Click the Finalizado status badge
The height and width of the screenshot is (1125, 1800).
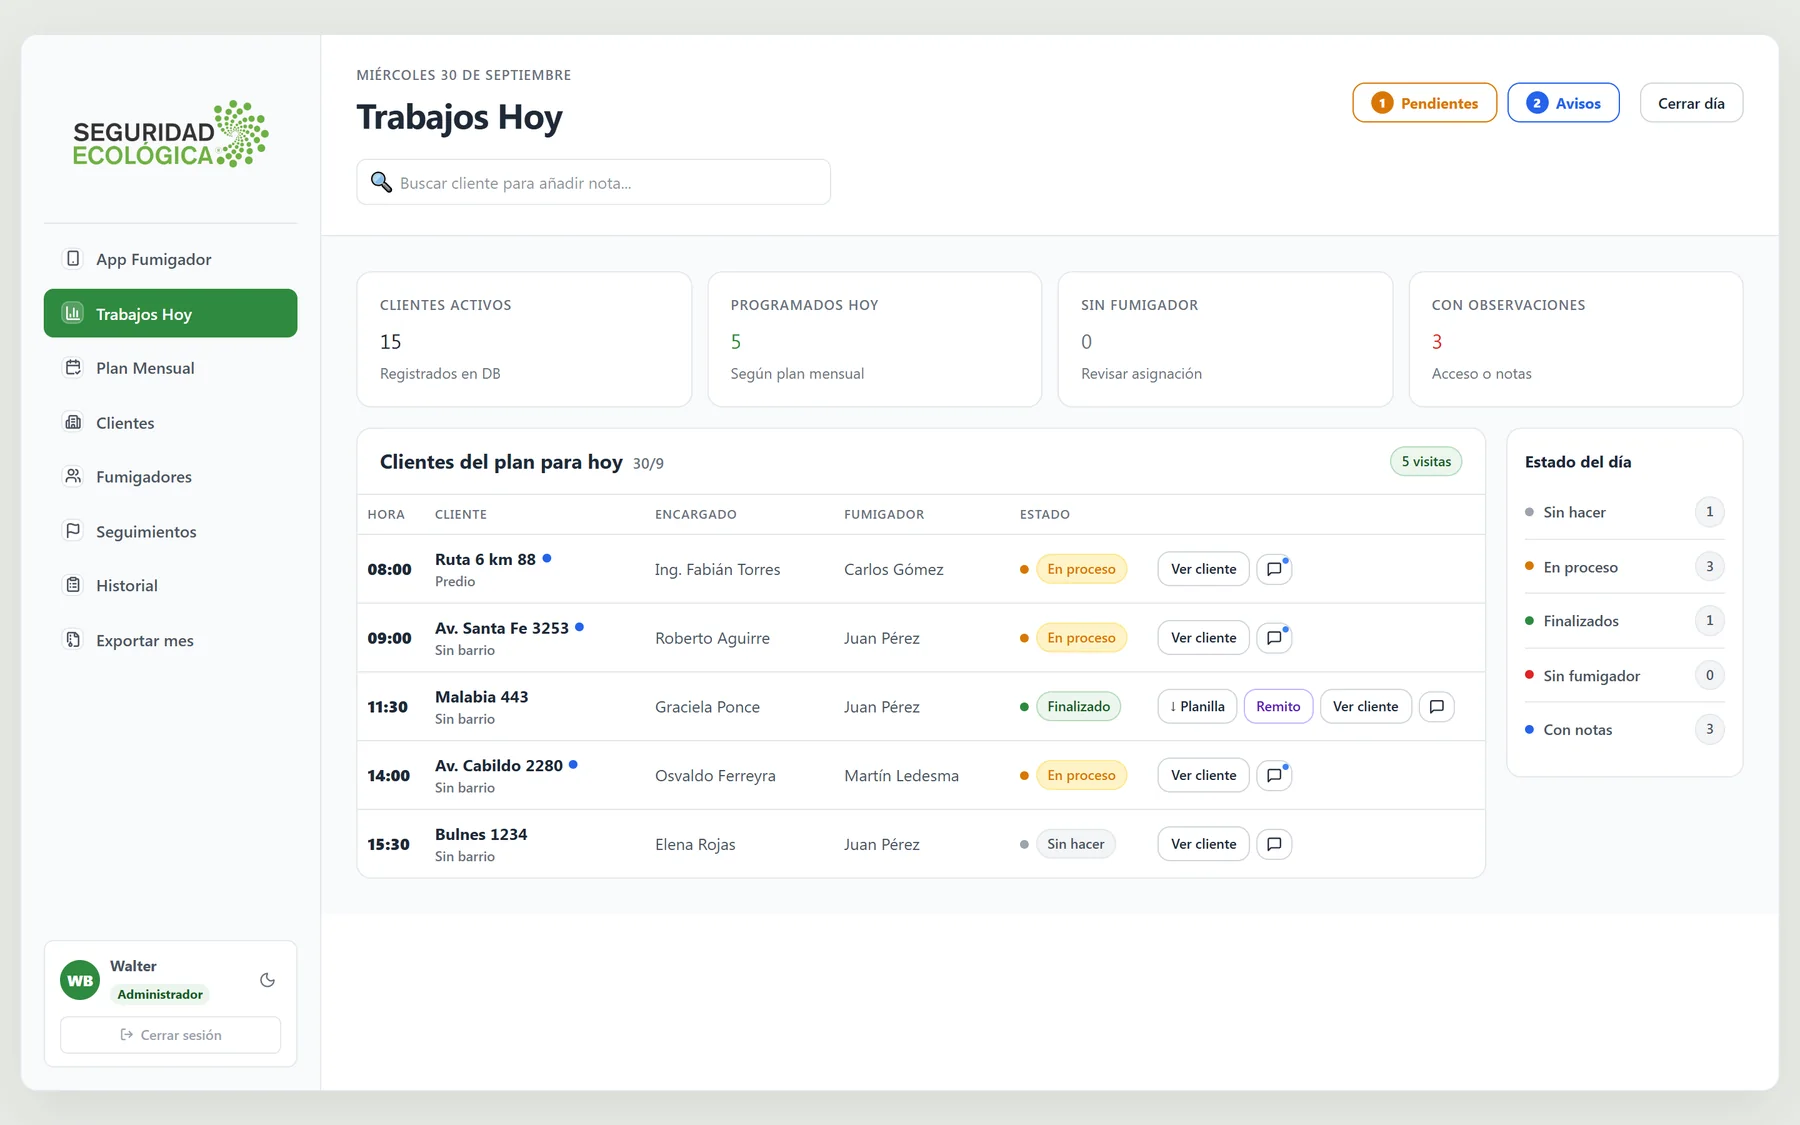(1078, 706)
